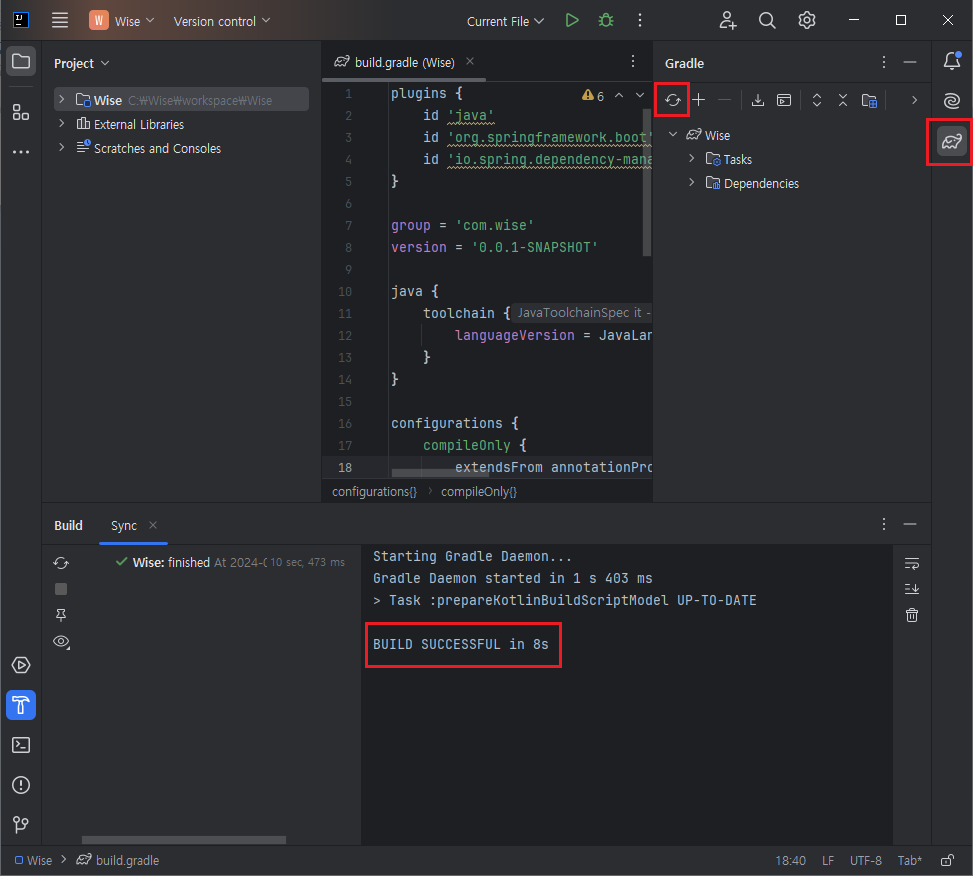Click the Build hammer icon in the left sidebar
The width and height of the screenshot is (973, 876).
tap(21, 705)
